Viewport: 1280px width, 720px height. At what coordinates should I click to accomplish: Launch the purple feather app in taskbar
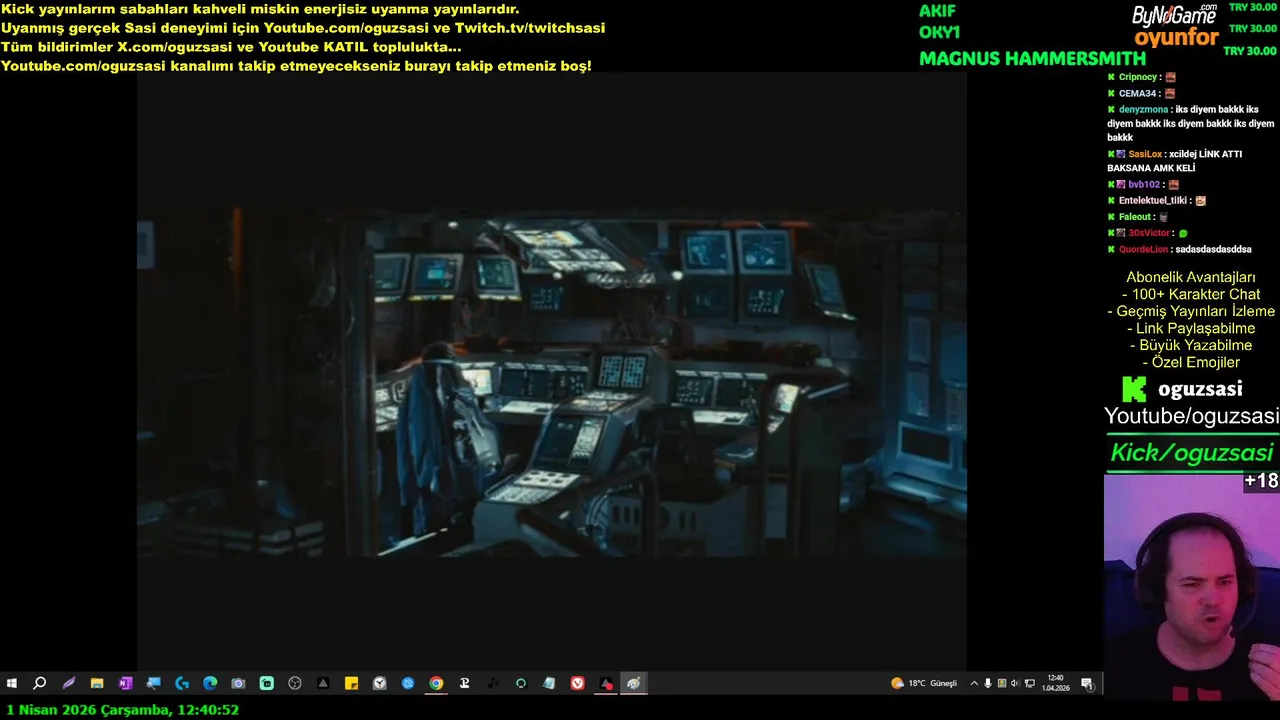point(68,683)
